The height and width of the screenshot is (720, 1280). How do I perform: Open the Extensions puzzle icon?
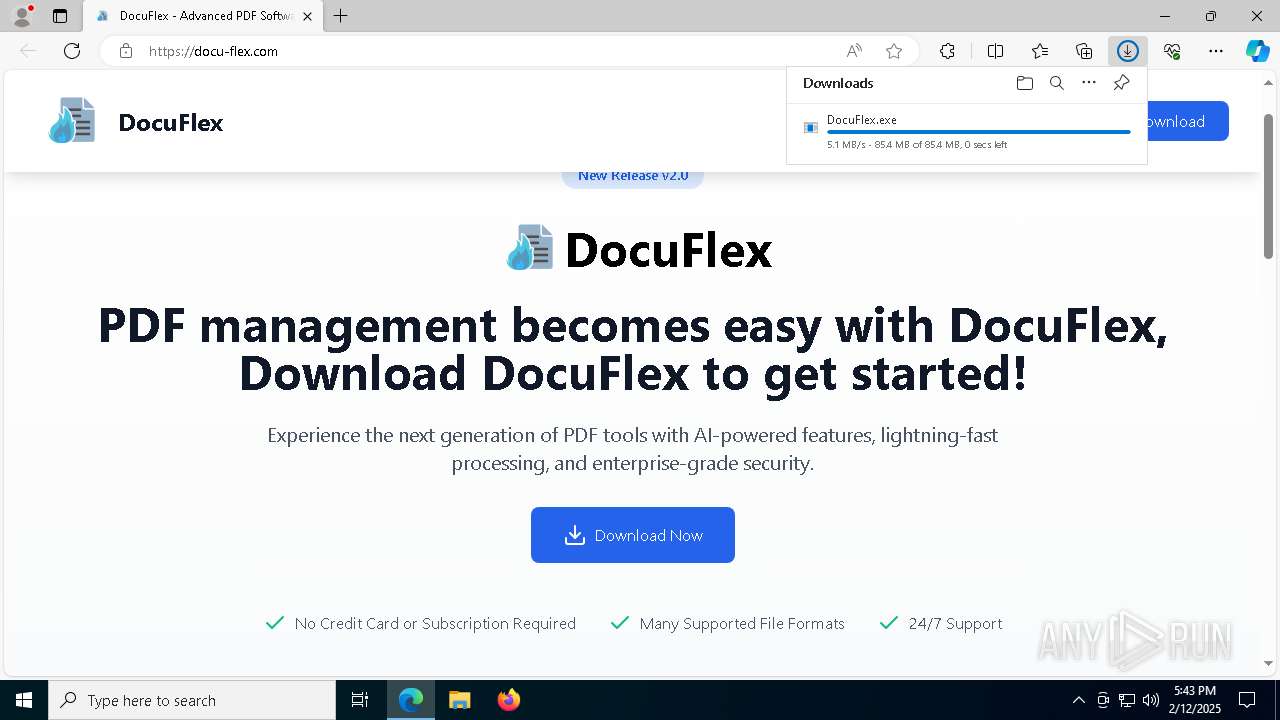tap(947, 51)
